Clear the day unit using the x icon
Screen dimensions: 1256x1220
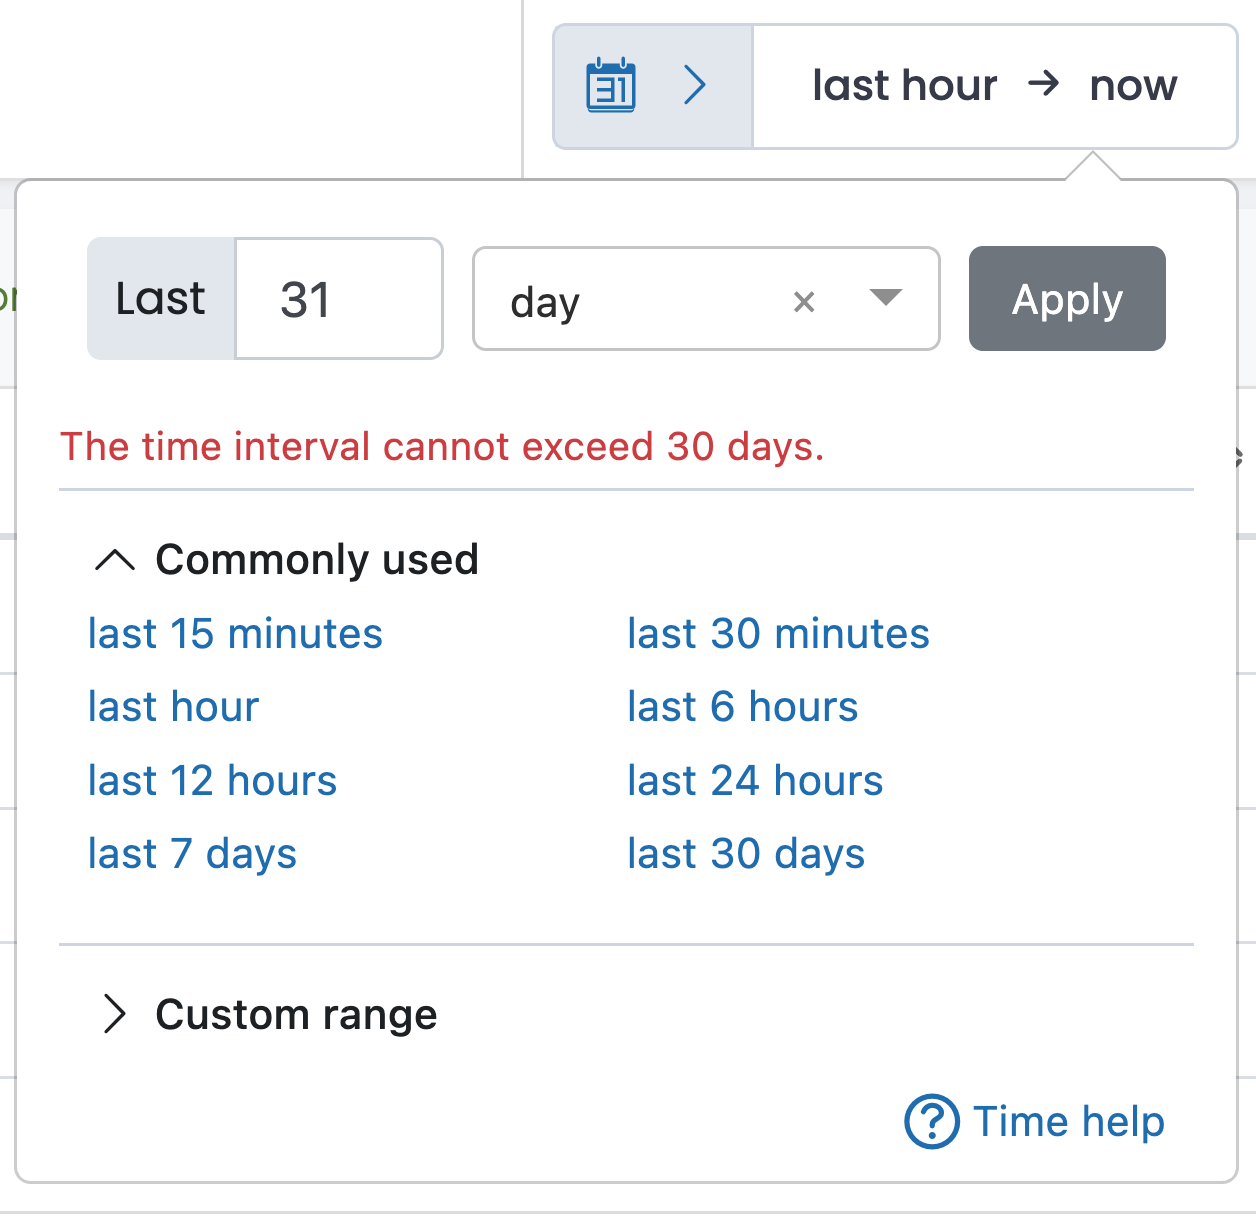point(805,301)
